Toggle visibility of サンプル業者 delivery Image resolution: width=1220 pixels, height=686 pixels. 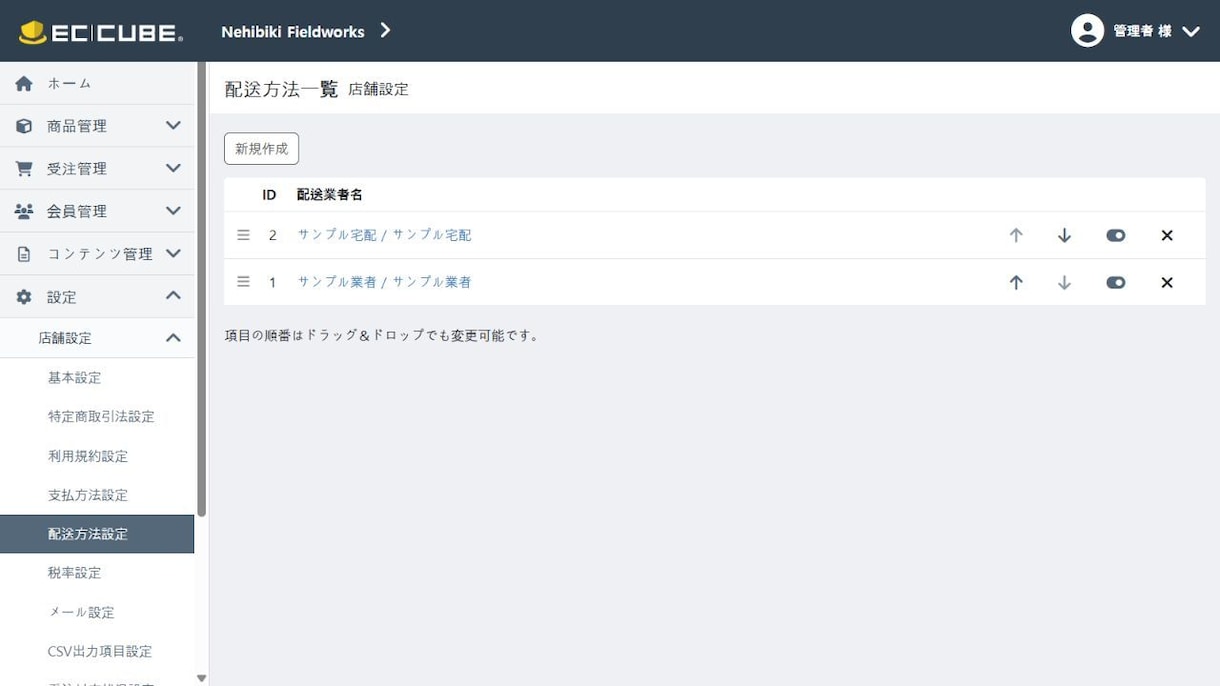click(1116, 283)
